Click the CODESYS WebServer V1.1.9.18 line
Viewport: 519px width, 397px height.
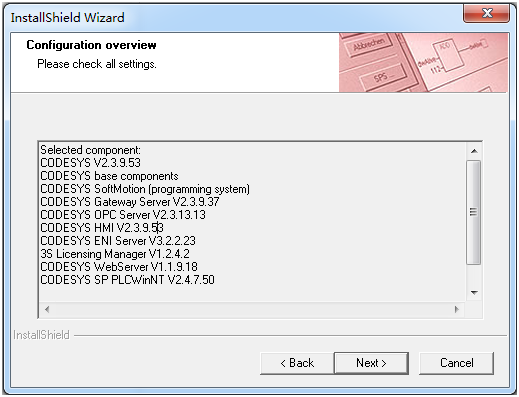pyautogui.click(x=119, y=267)
